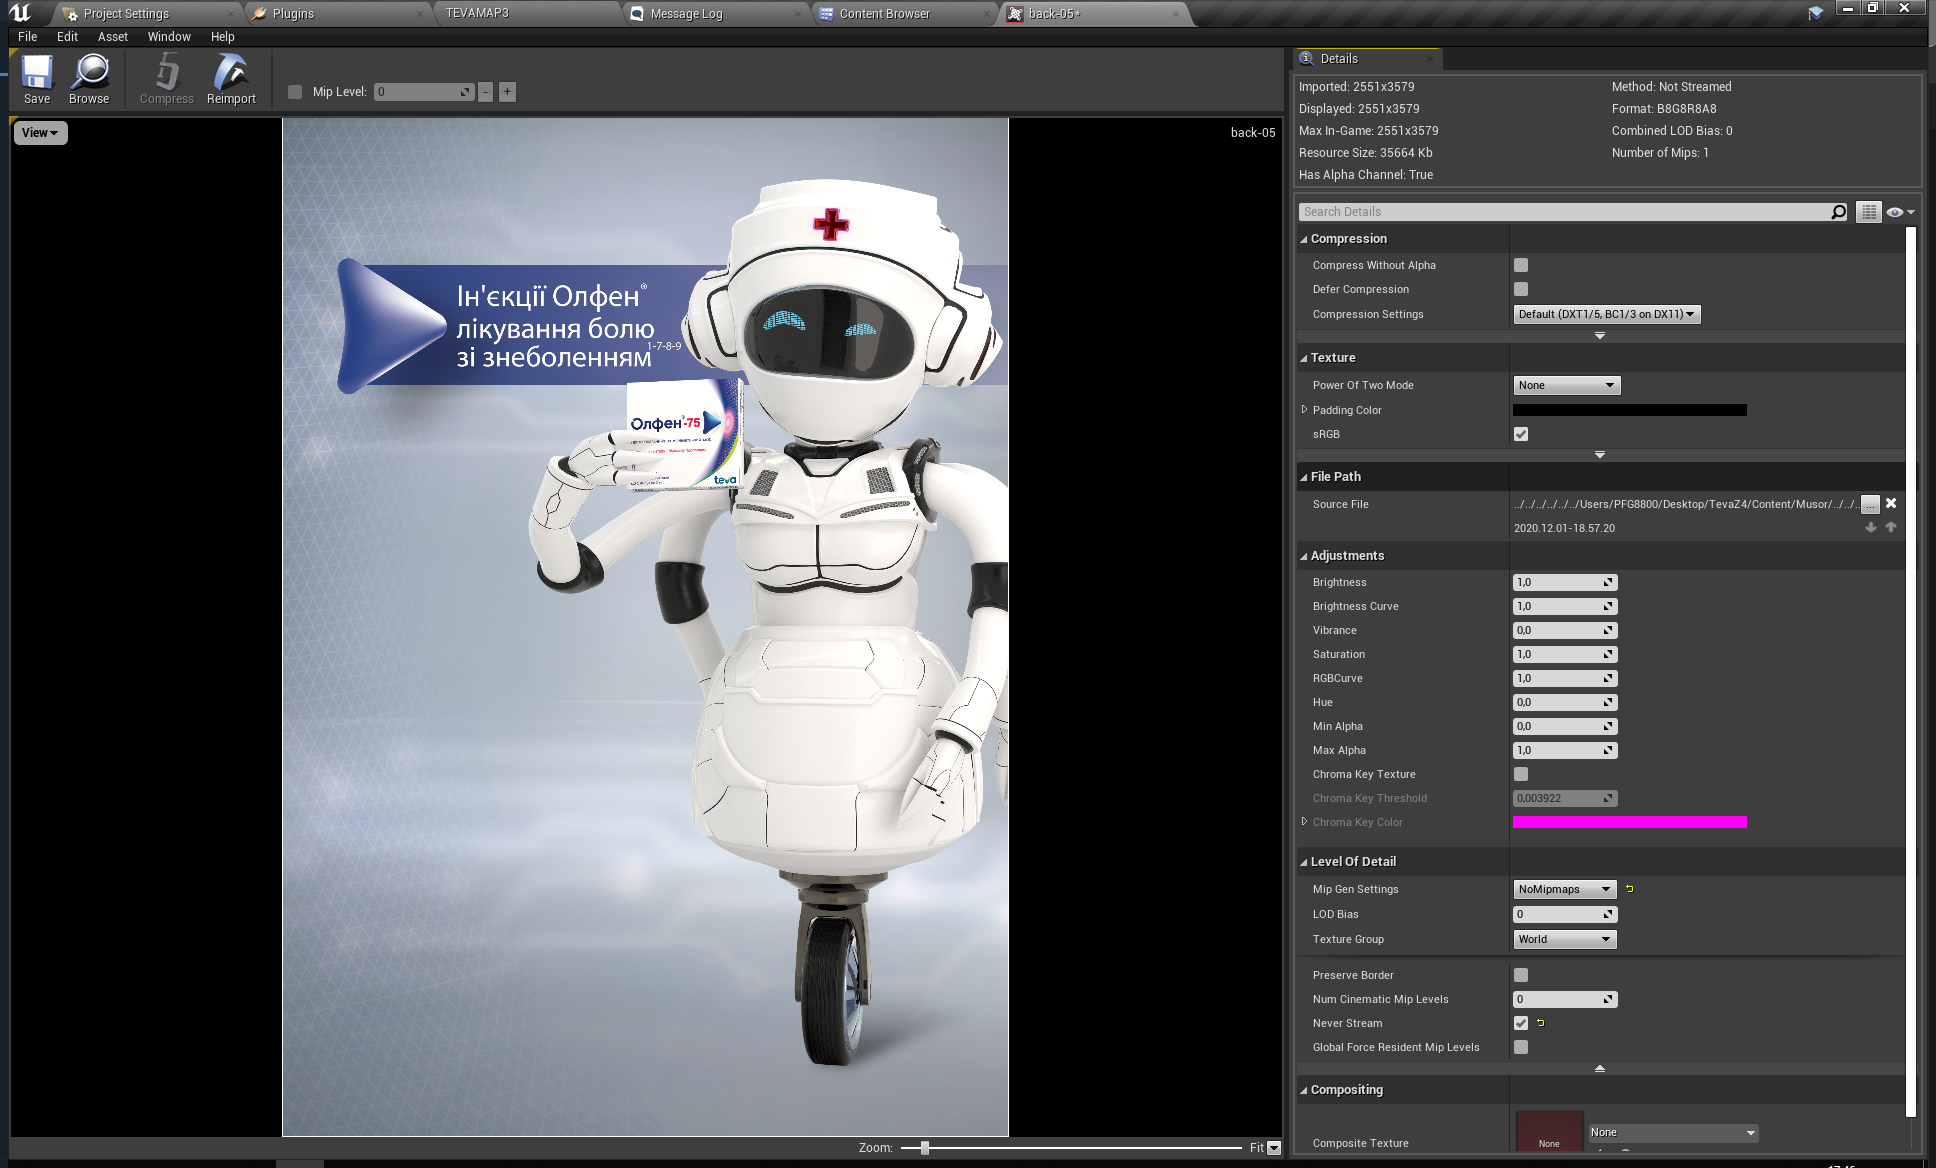Click the source file browse ellipsis button

[1870, 504]
